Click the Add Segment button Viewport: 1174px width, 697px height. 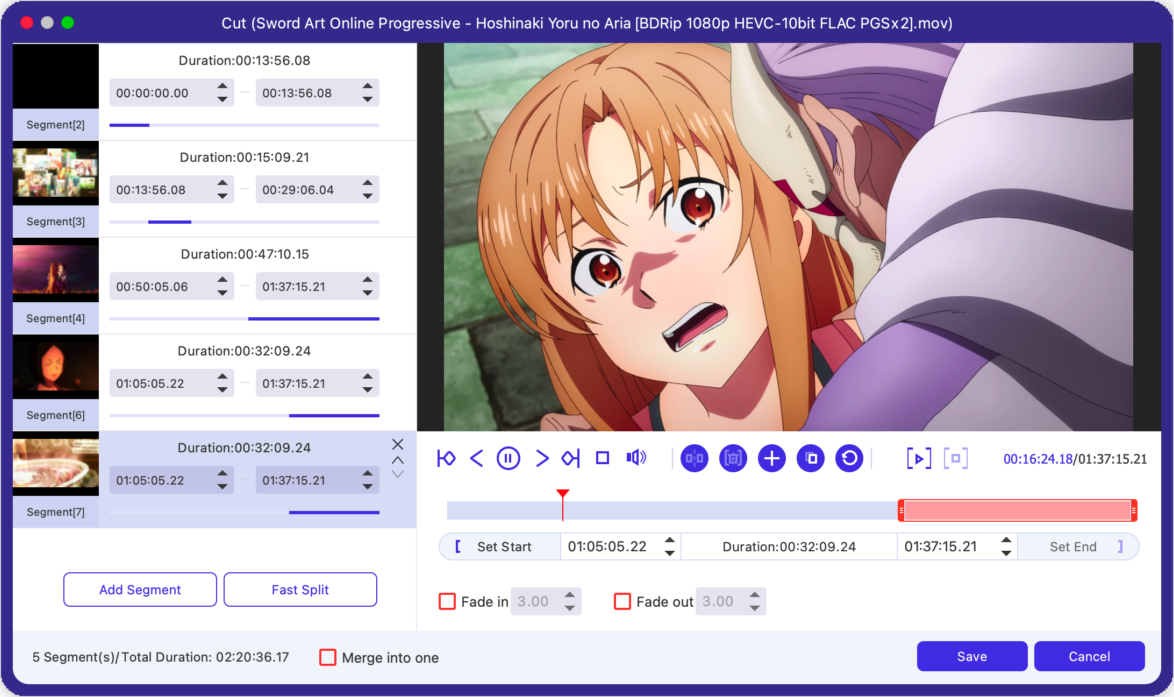point(140,590)
